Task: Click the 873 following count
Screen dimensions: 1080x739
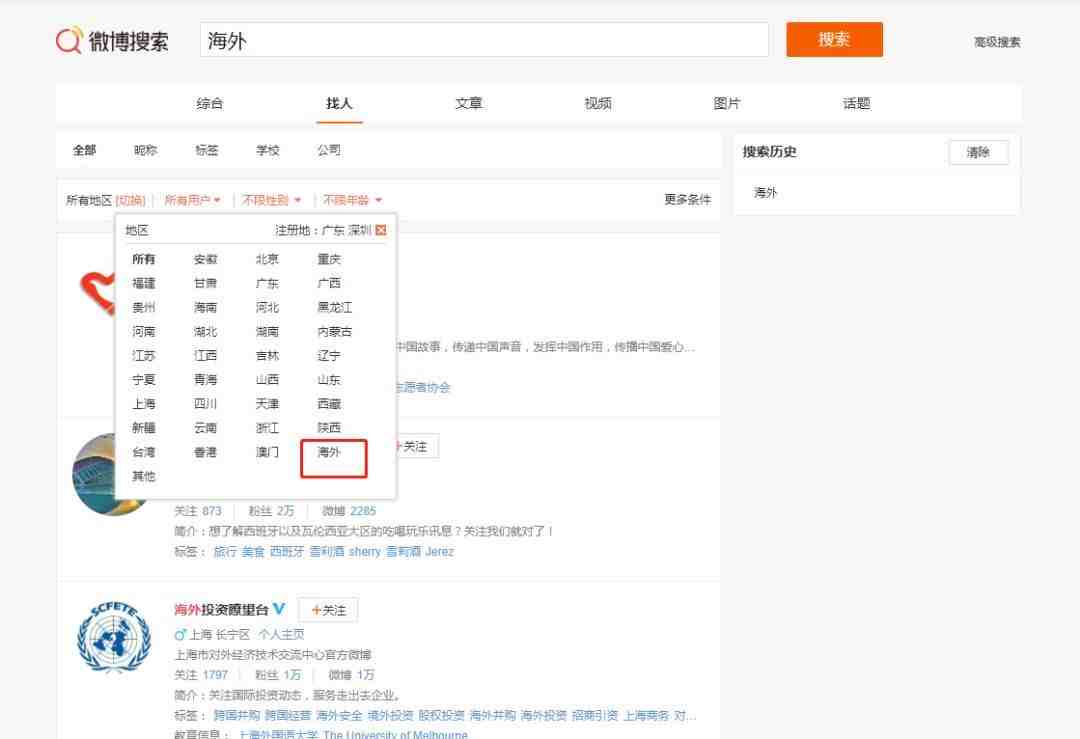Action: 211,511
